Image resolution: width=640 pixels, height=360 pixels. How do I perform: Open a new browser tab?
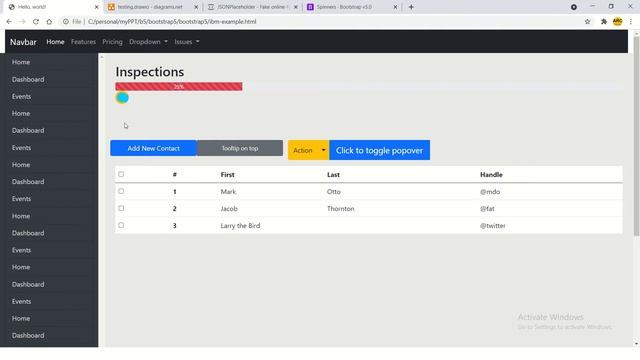pyautogui.click(x=411, y=7)
